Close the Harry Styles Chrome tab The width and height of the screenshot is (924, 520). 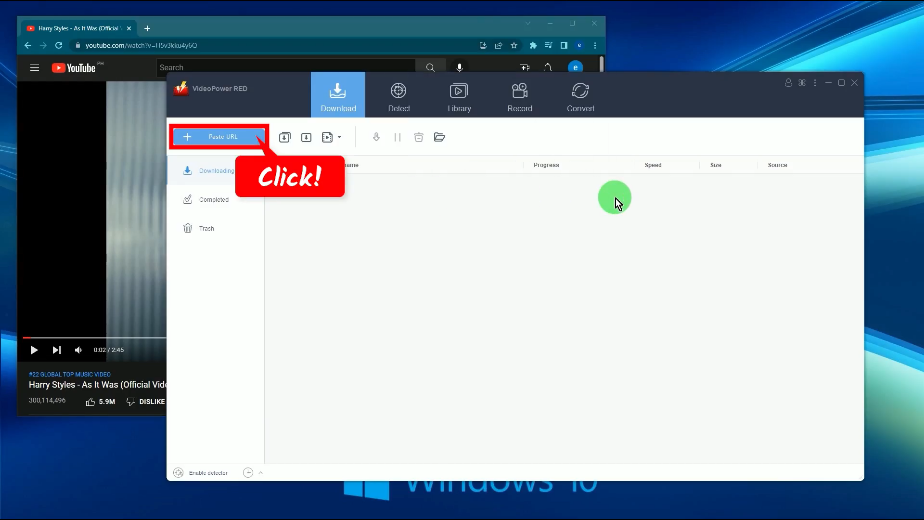pos(129,28)
